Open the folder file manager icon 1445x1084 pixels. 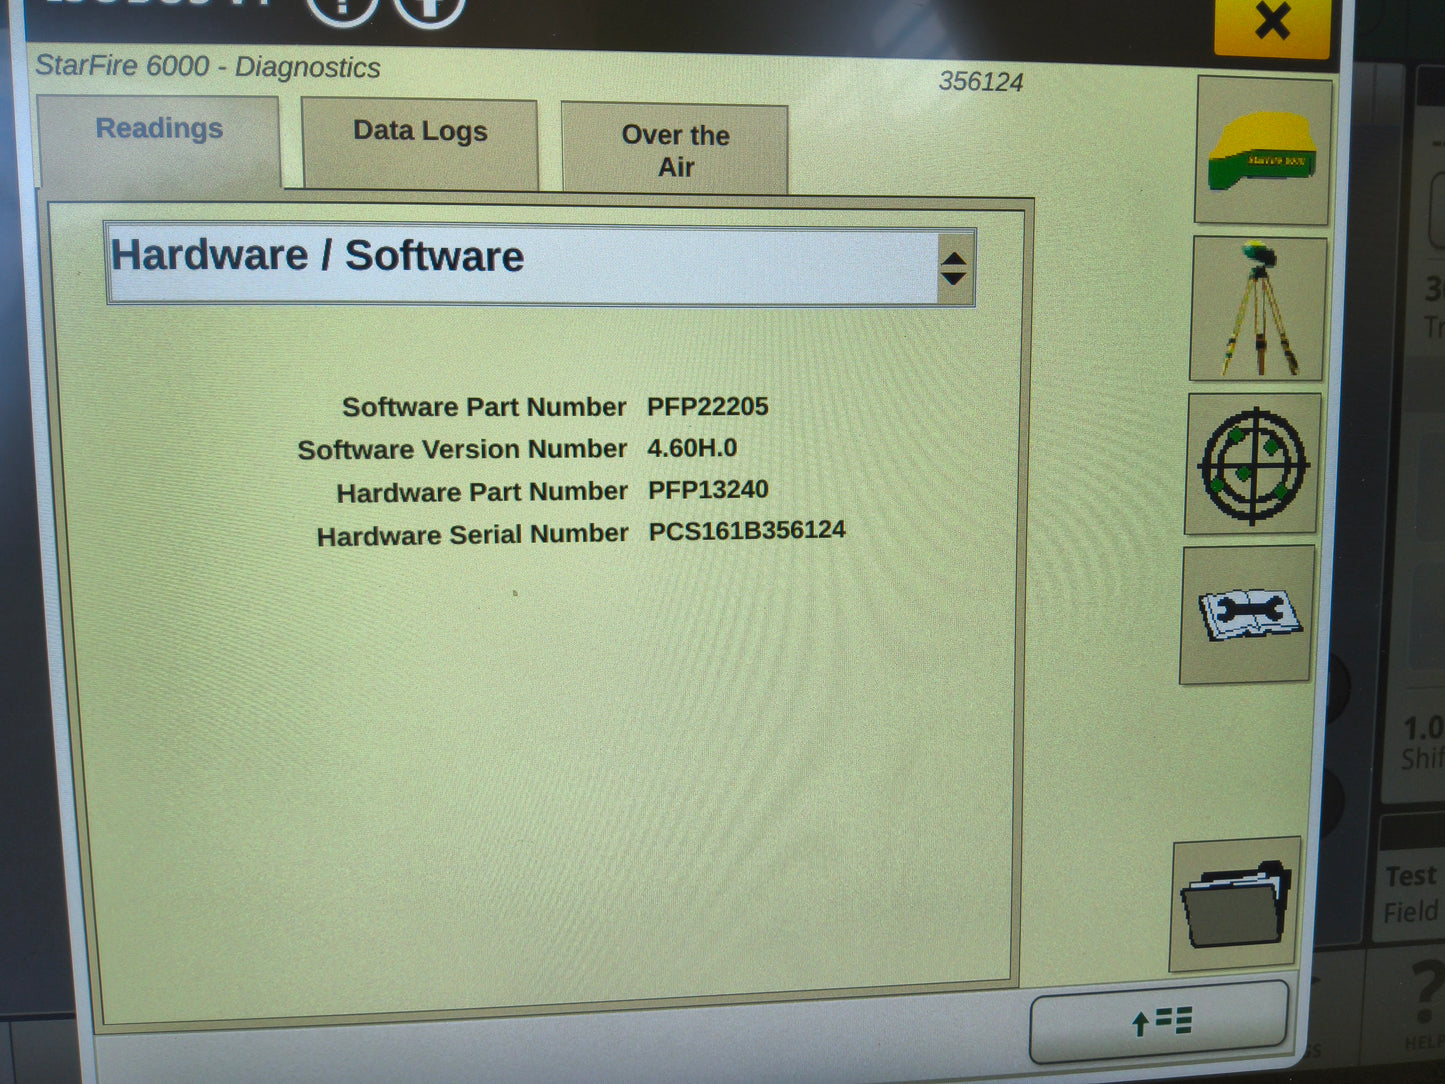[x=1232, y=908]
